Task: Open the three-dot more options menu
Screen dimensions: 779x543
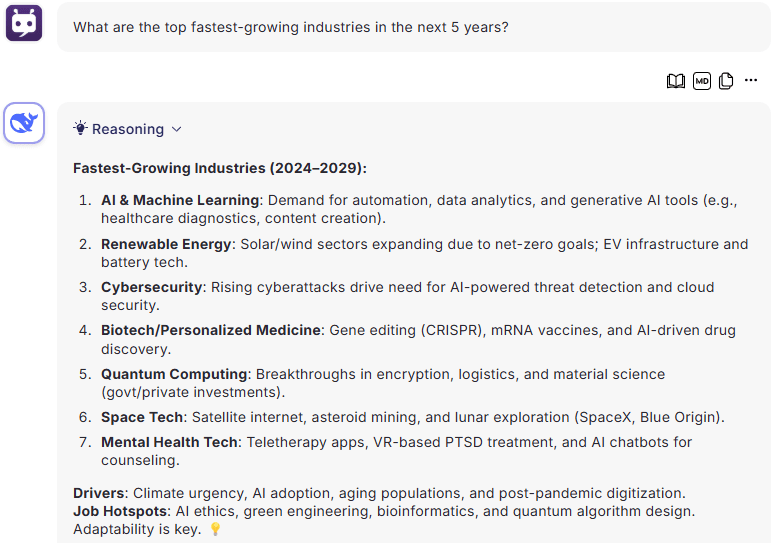Action: (751, 80)
